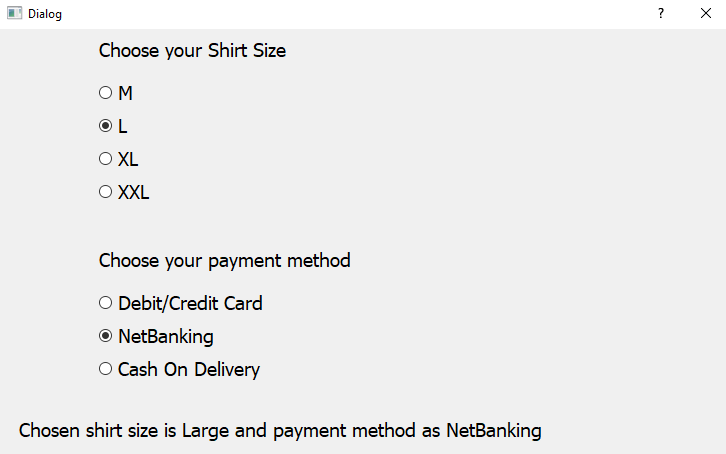Viewport: 726px width, 454px height.
Task: Click the 'Choose your payment method' heading
Action: pyautogui.click(x=225, y=261)
